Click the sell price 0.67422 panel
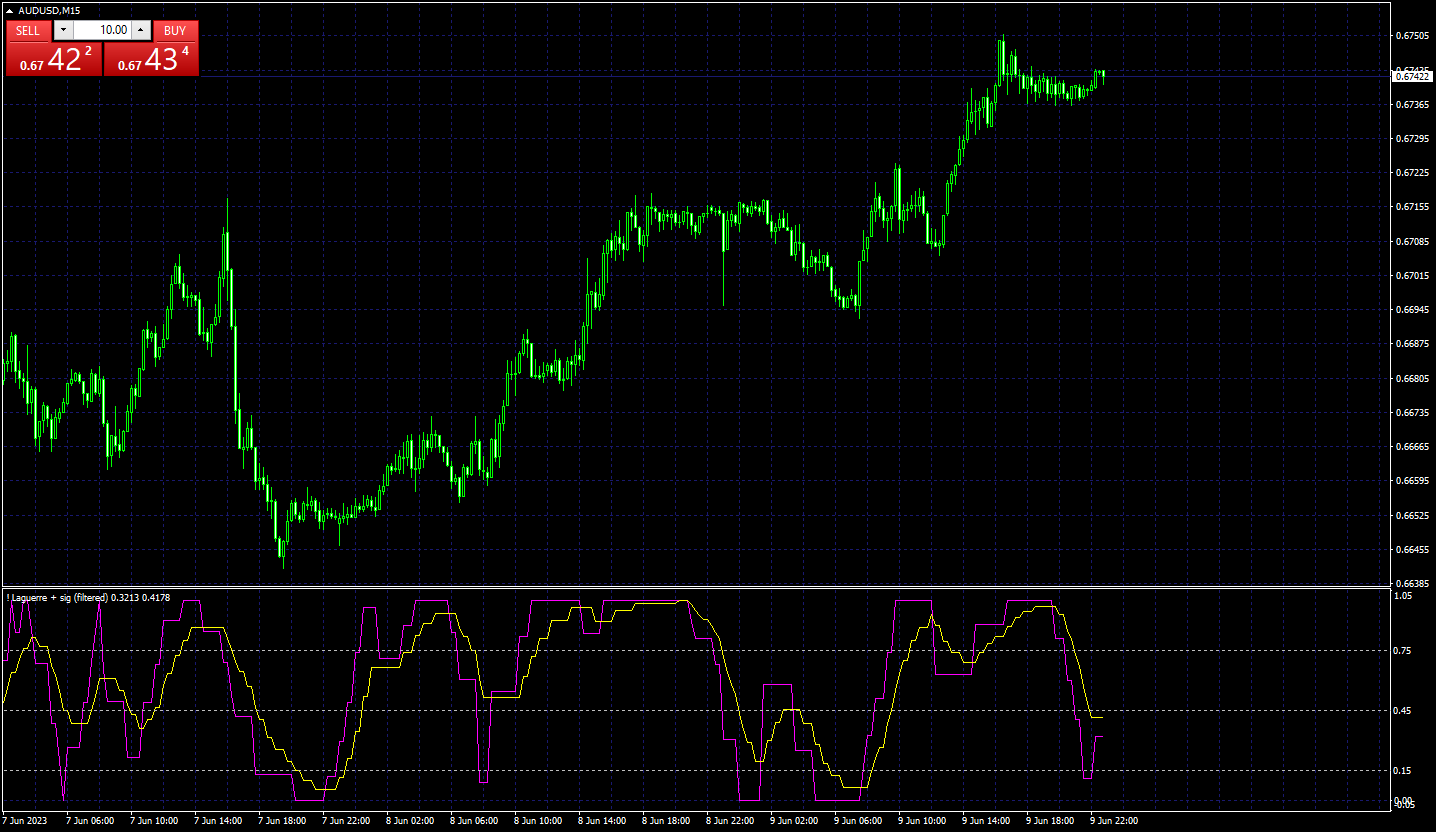 pos(53,59)
